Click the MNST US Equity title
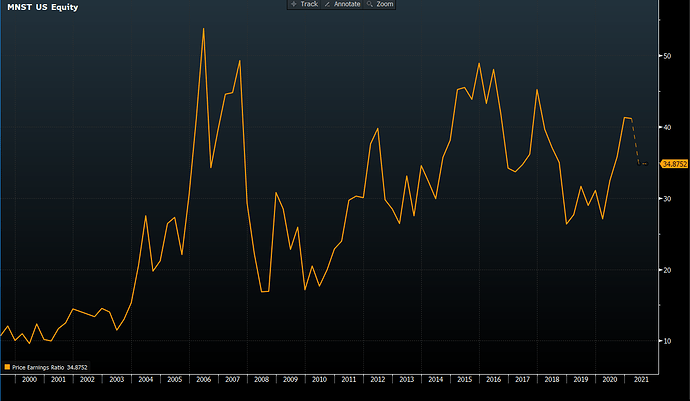The image size is (690, 401). tap(44, 8)
